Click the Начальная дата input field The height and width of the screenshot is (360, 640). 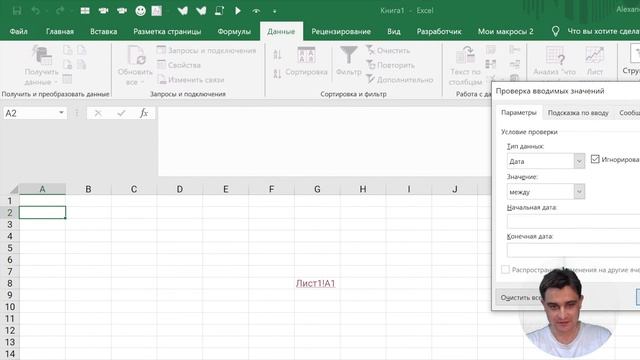pos(573,221)
